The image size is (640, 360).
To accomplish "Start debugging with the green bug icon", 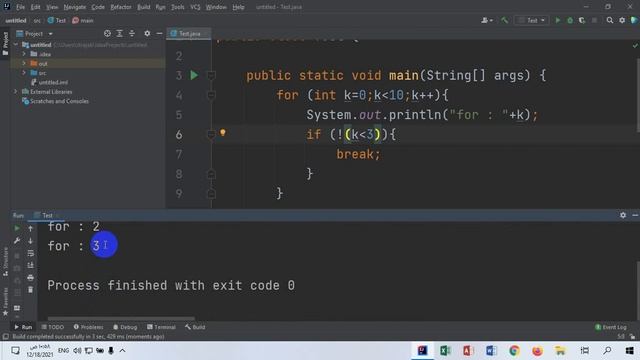I will (x=570, y=20).
